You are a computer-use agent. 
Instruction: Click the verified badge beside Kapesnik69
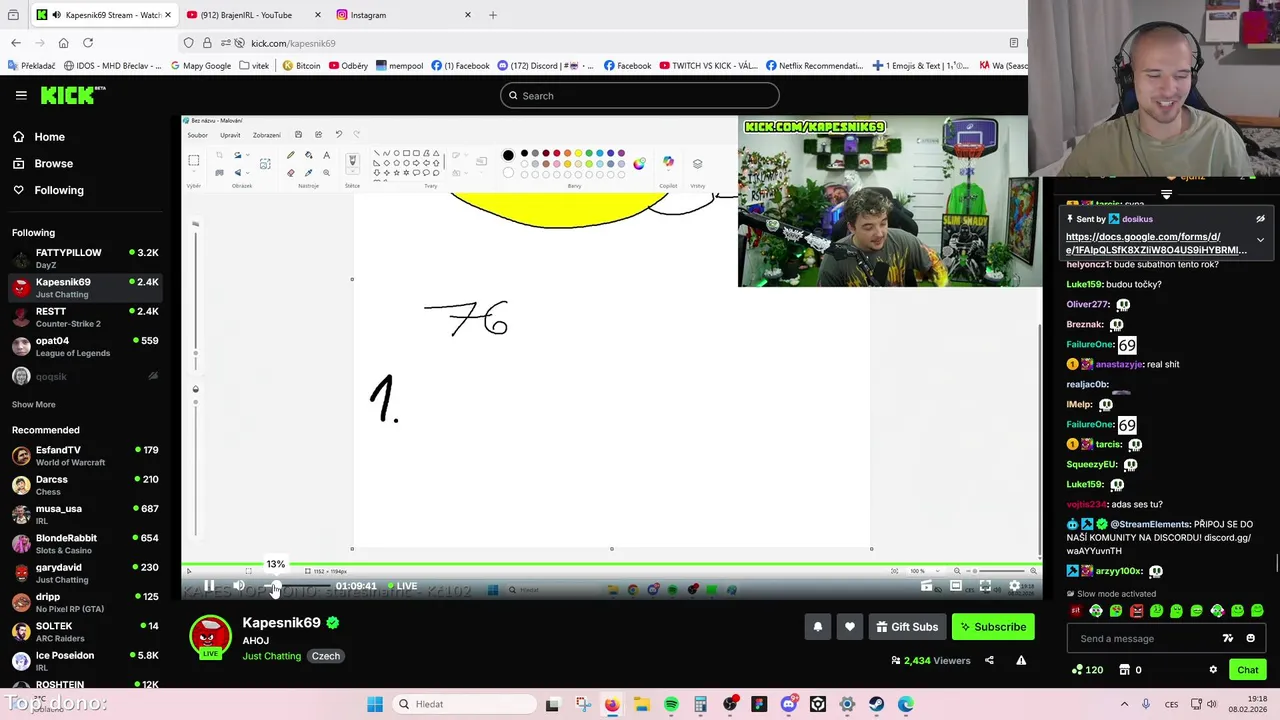click(333, 622)
